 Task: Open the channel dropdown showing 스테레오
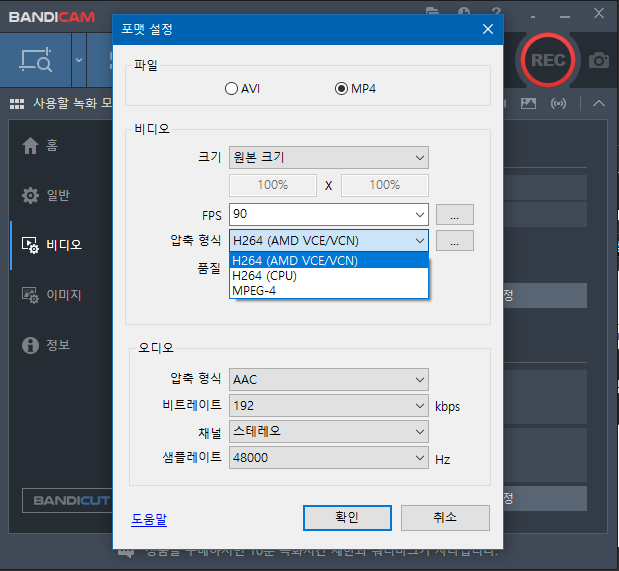[x=328, y=432]
